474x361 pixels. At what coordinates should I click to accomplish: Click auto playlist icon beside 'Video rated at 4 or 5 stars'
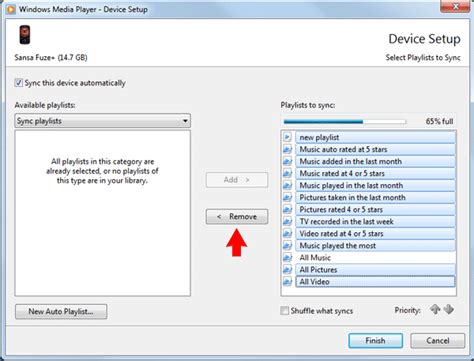pos(288,233)
